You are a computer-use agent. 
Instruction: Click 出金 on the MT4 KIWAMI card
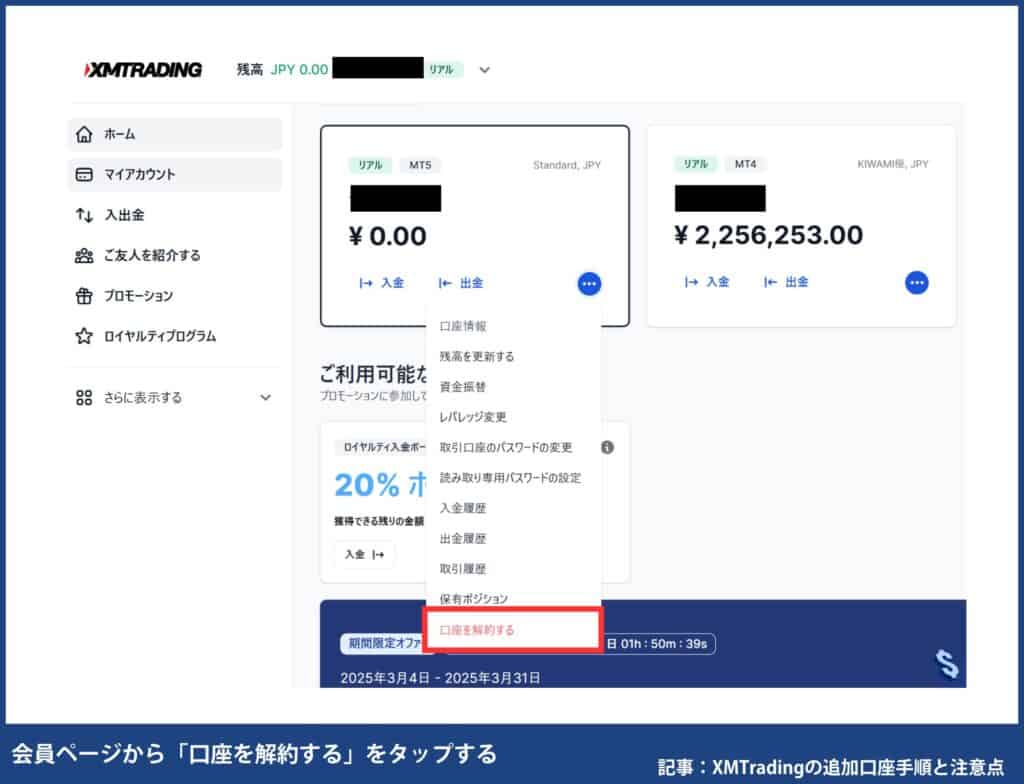pos(786,282)
